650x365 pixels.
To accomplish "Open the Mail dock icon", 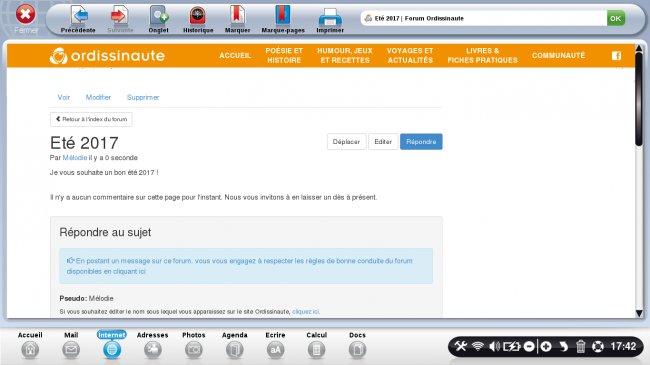I will 71,350.
